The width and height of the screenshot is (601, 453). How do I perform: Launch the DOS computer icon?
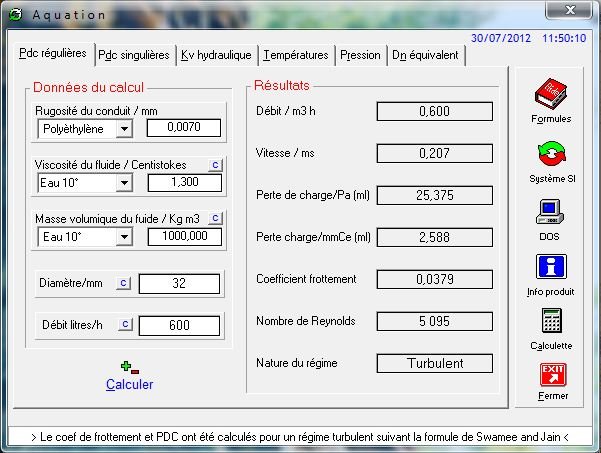(x=551, y=212)
